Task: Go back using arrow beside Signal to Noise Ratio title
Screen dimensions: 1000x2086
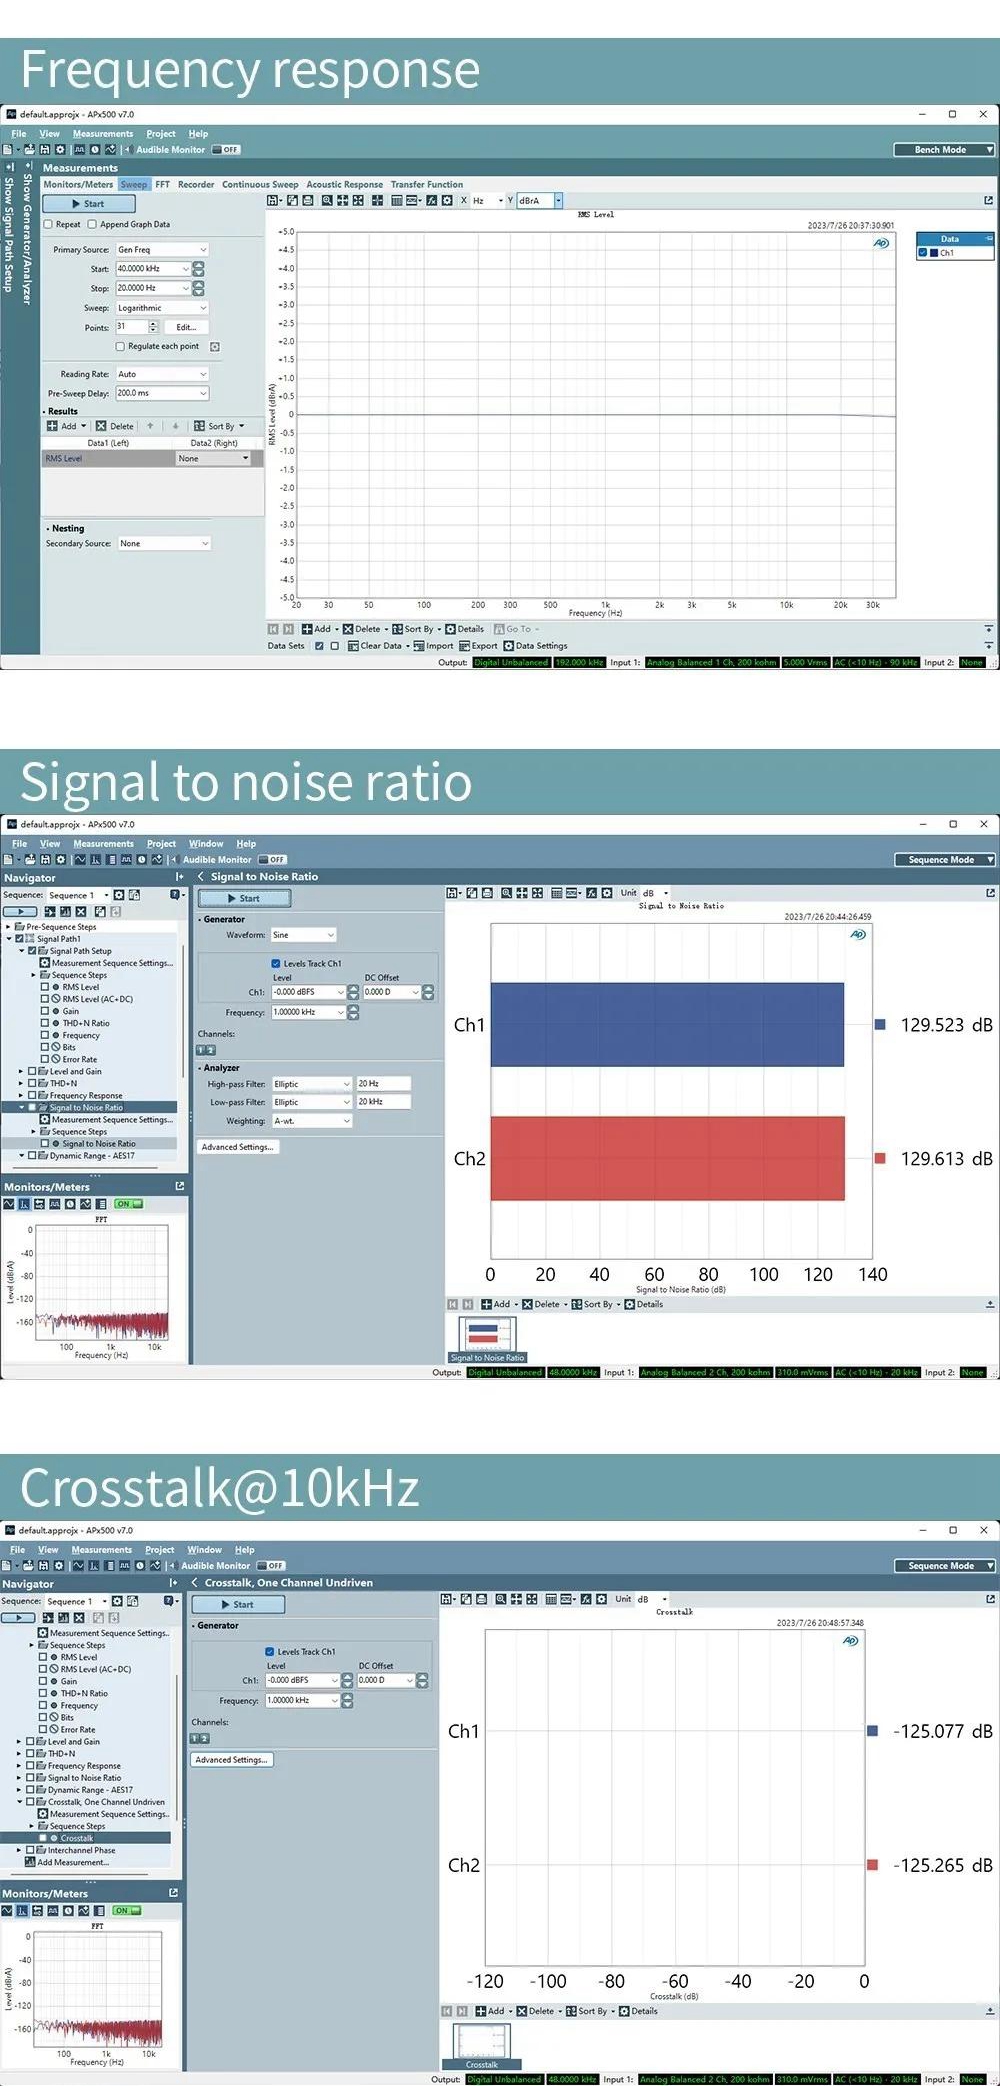Action: [x=201, y=876]
